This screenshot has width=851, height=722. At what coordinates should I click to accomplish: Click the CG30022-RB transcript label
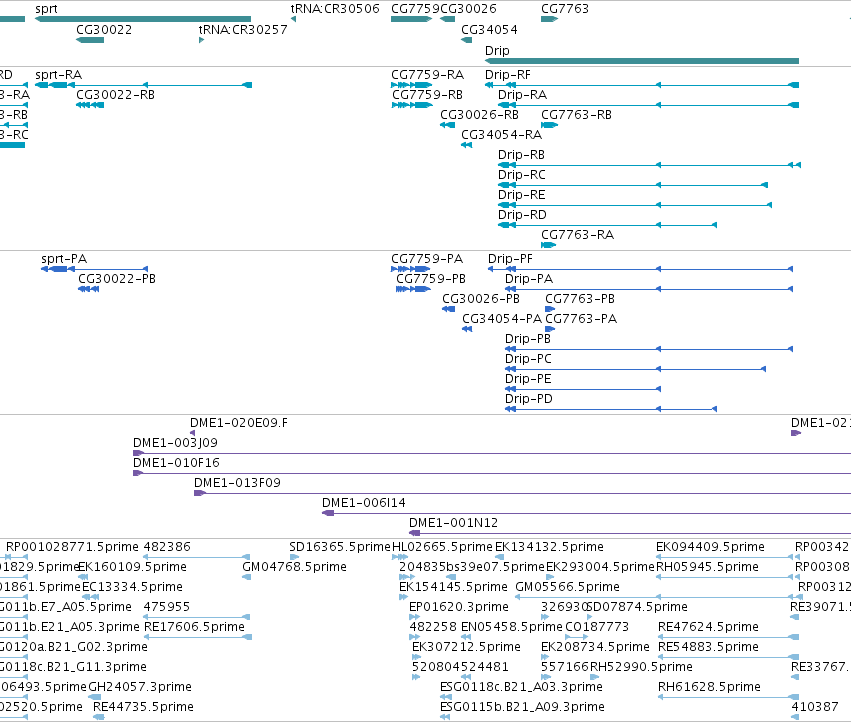[x=116, y=94]
